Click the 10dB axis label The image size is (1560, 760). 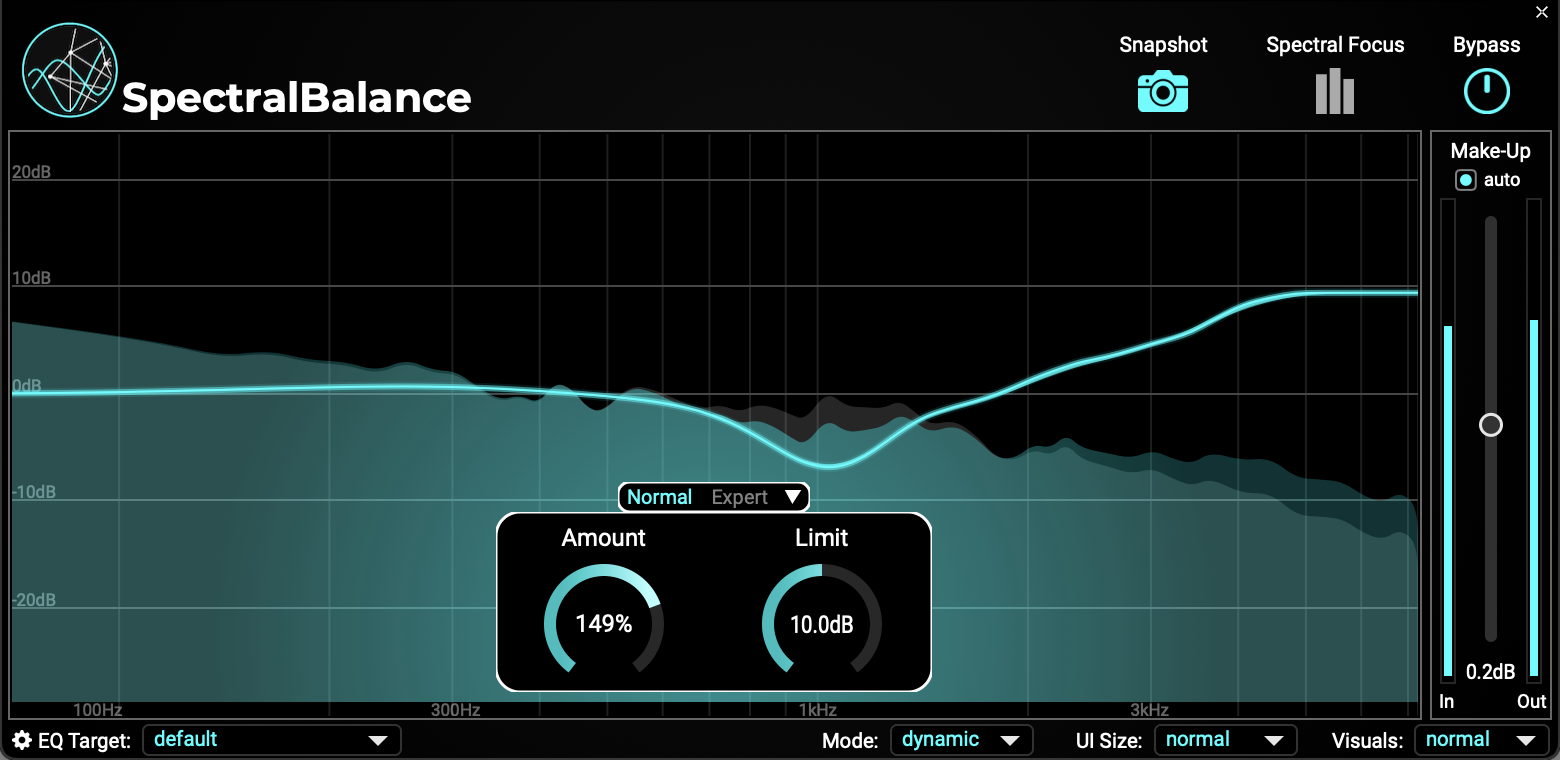31,278
